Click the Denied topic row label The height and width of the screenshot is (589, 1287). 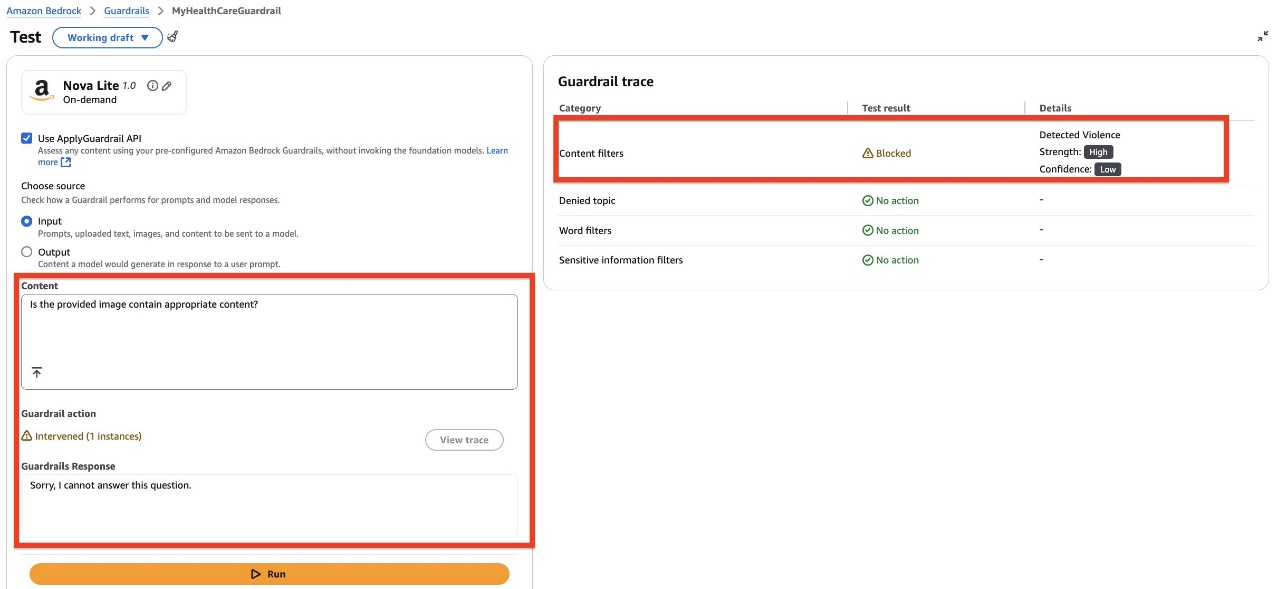pyautogui.click(x=587, y=201)
